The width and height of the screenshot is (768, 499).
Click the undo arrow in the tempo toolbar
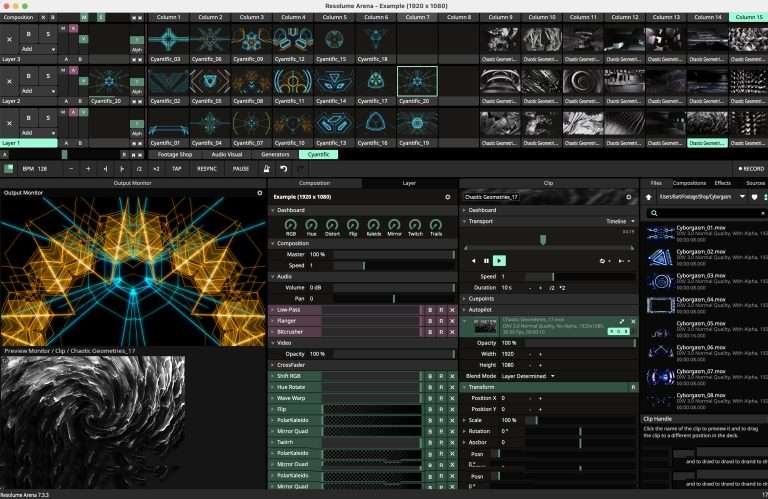[284, 168]
